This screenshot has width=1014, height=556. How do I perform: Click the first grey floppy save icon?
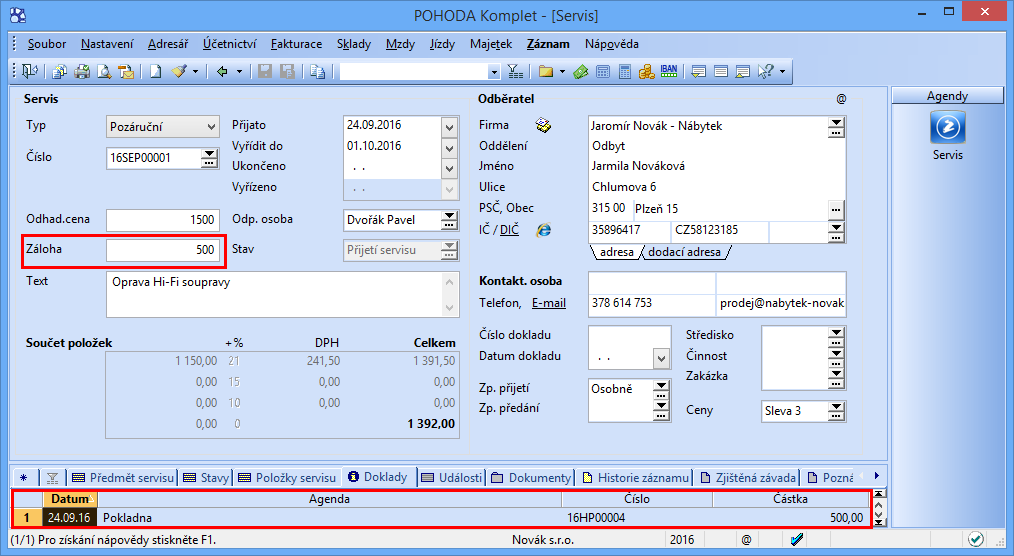click(265, 71)
